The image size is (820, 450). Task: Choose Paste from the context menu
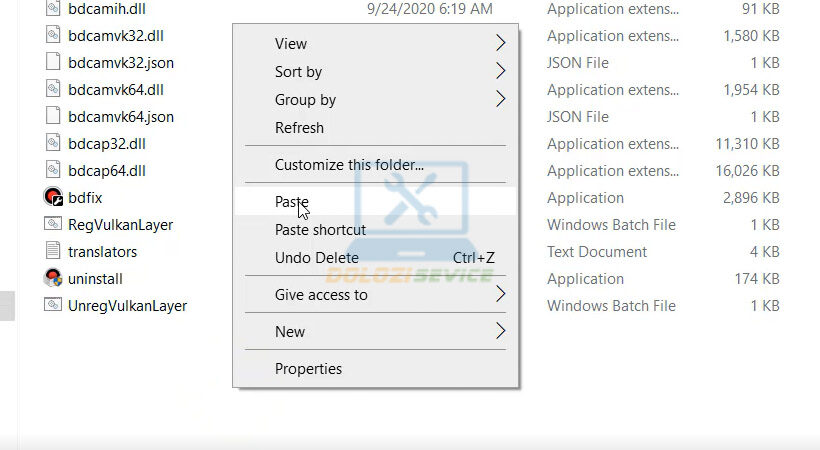(291, 202)
